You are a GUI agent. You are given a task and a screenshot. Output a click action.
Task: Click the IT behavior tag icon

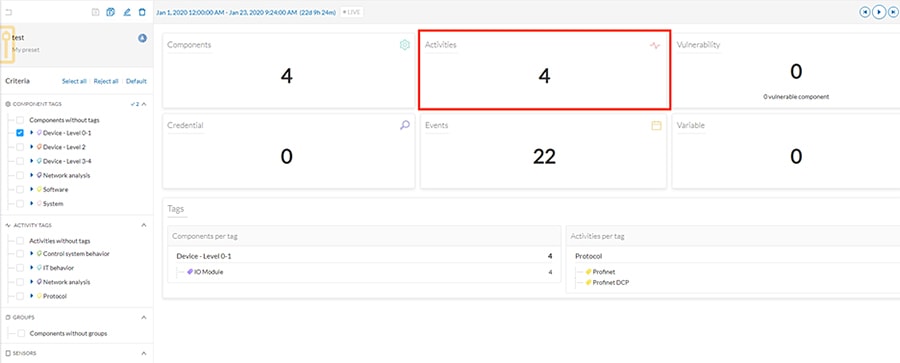click(x=39, y=268)
